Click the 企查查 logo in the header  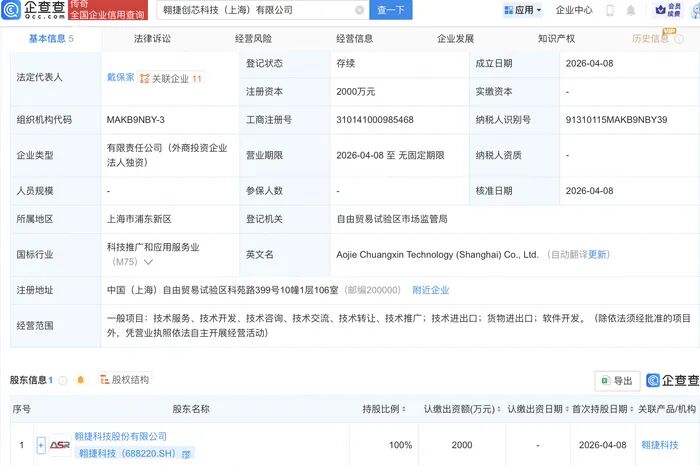pyautogui.click(x=40, y=10)
